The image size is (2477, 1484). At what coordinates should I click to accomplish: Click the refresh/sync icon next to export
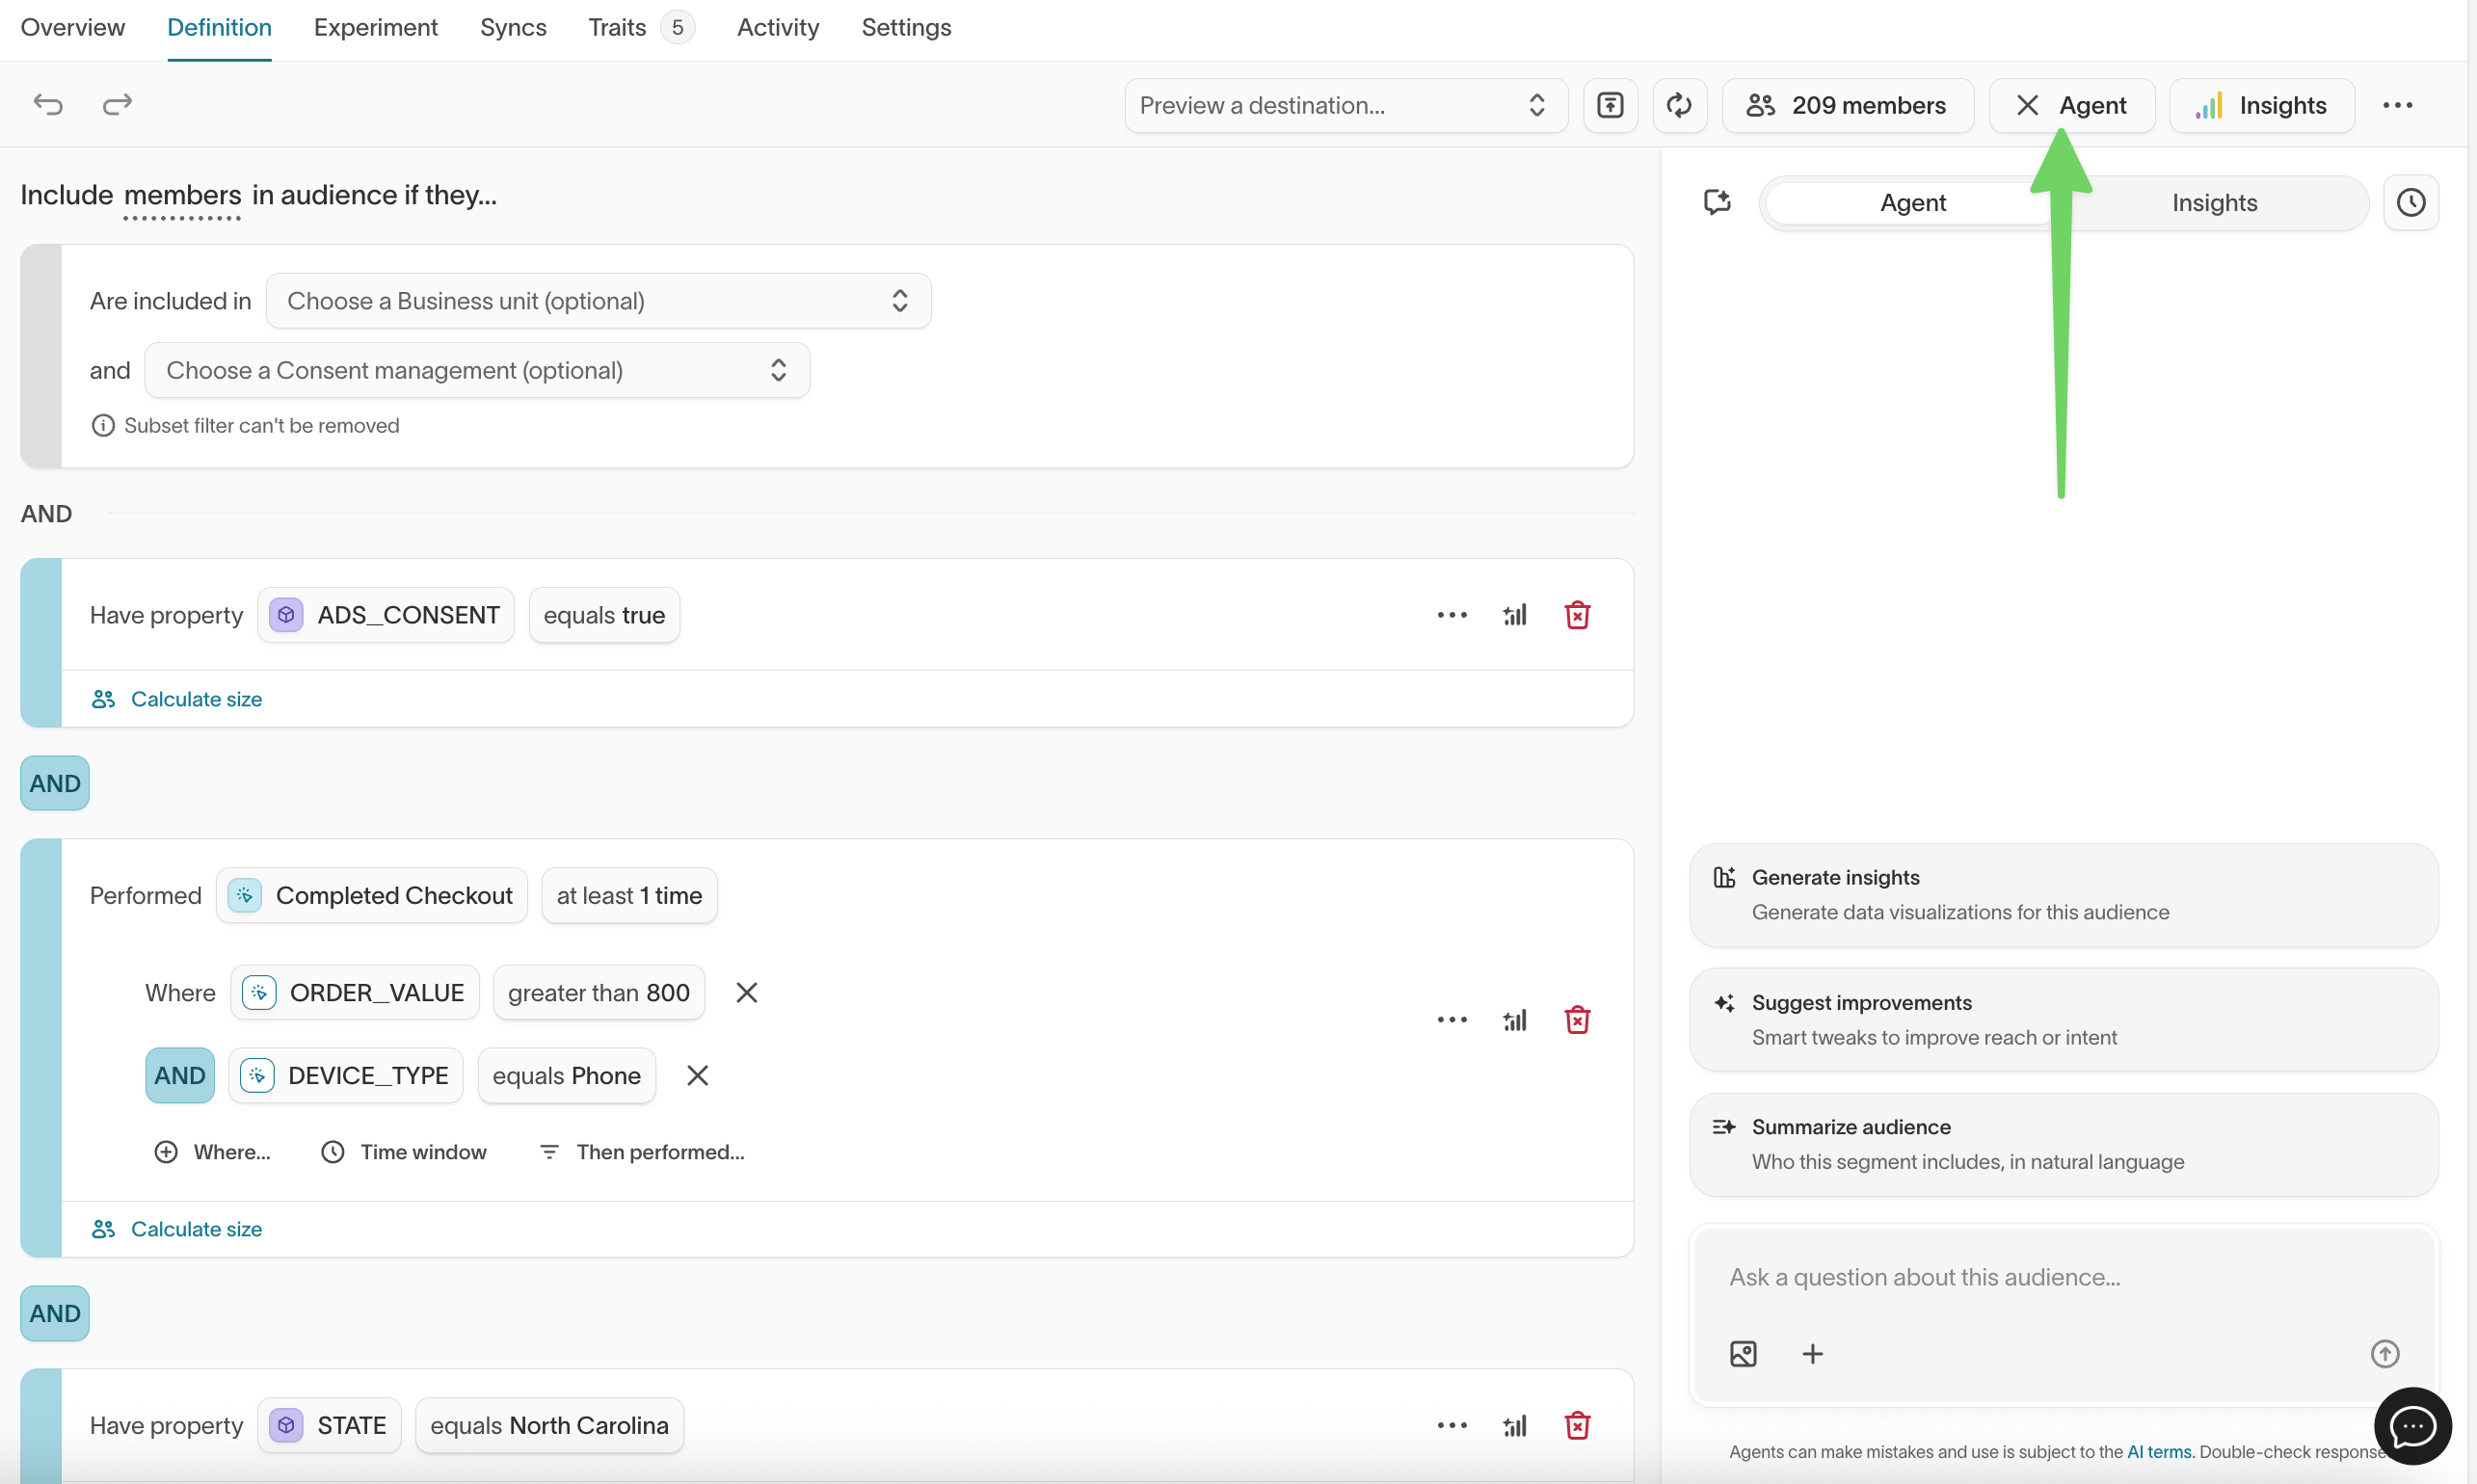click(x=1679, y=104)
